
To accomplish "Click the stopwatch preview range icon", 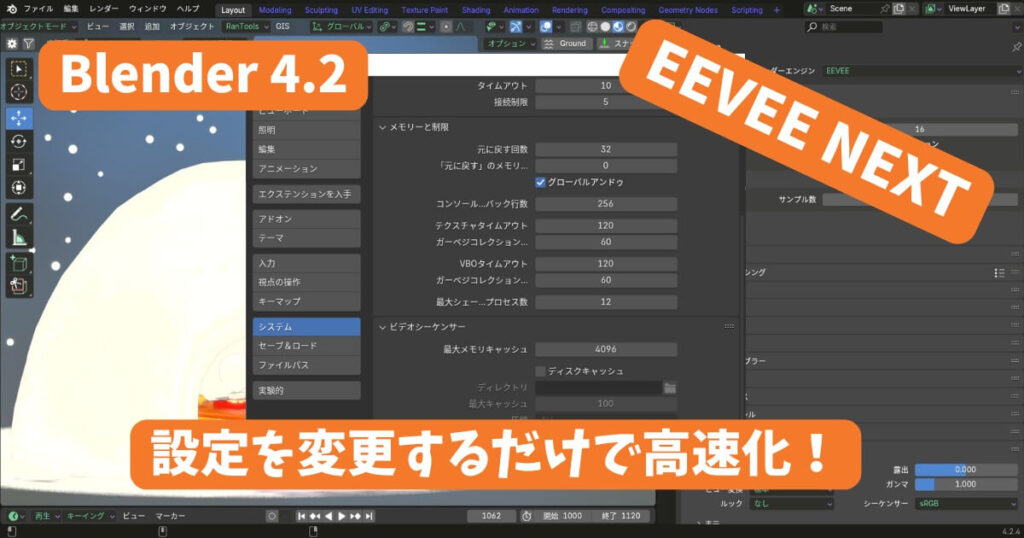I will click(x=526, y=516).
